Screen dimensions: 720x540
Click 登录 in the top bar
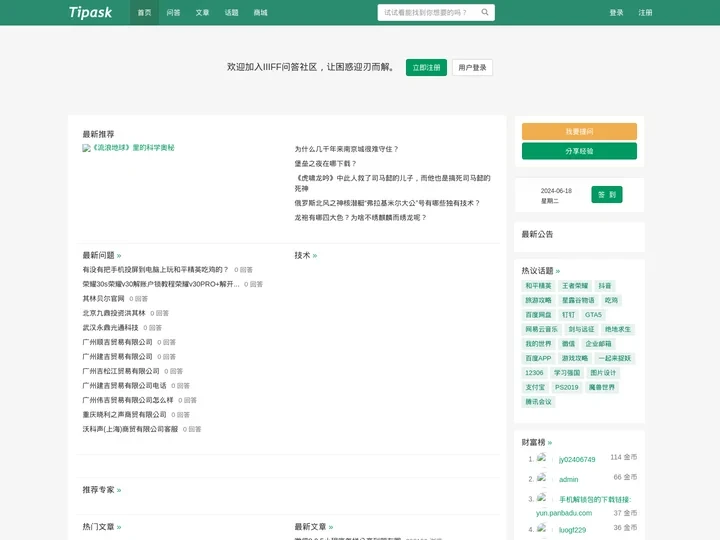coord(616,12)
